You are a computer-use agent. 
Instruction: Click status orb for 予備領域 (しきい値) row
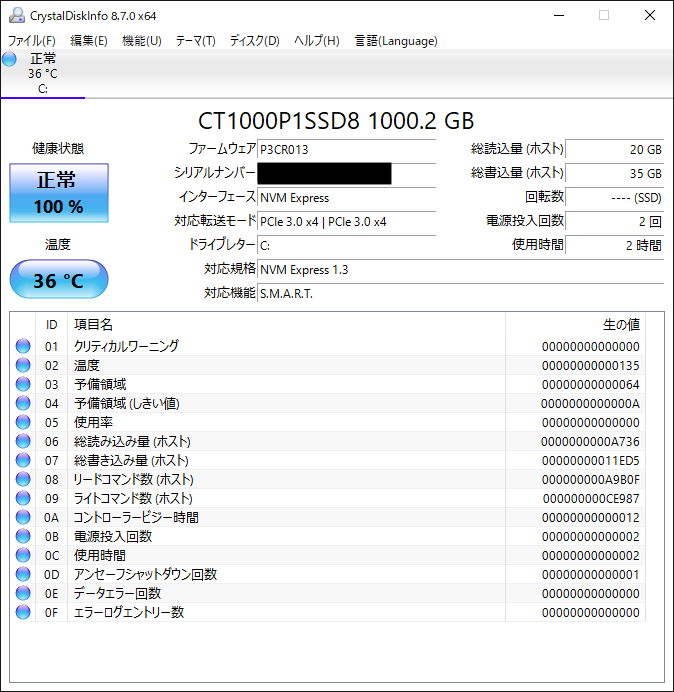(23, 403)
